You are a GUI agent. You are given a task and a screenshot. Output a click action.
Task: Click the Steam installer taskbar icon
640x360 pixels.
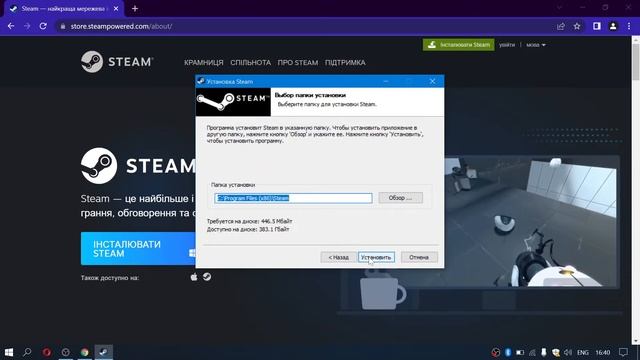coord(104,352)
